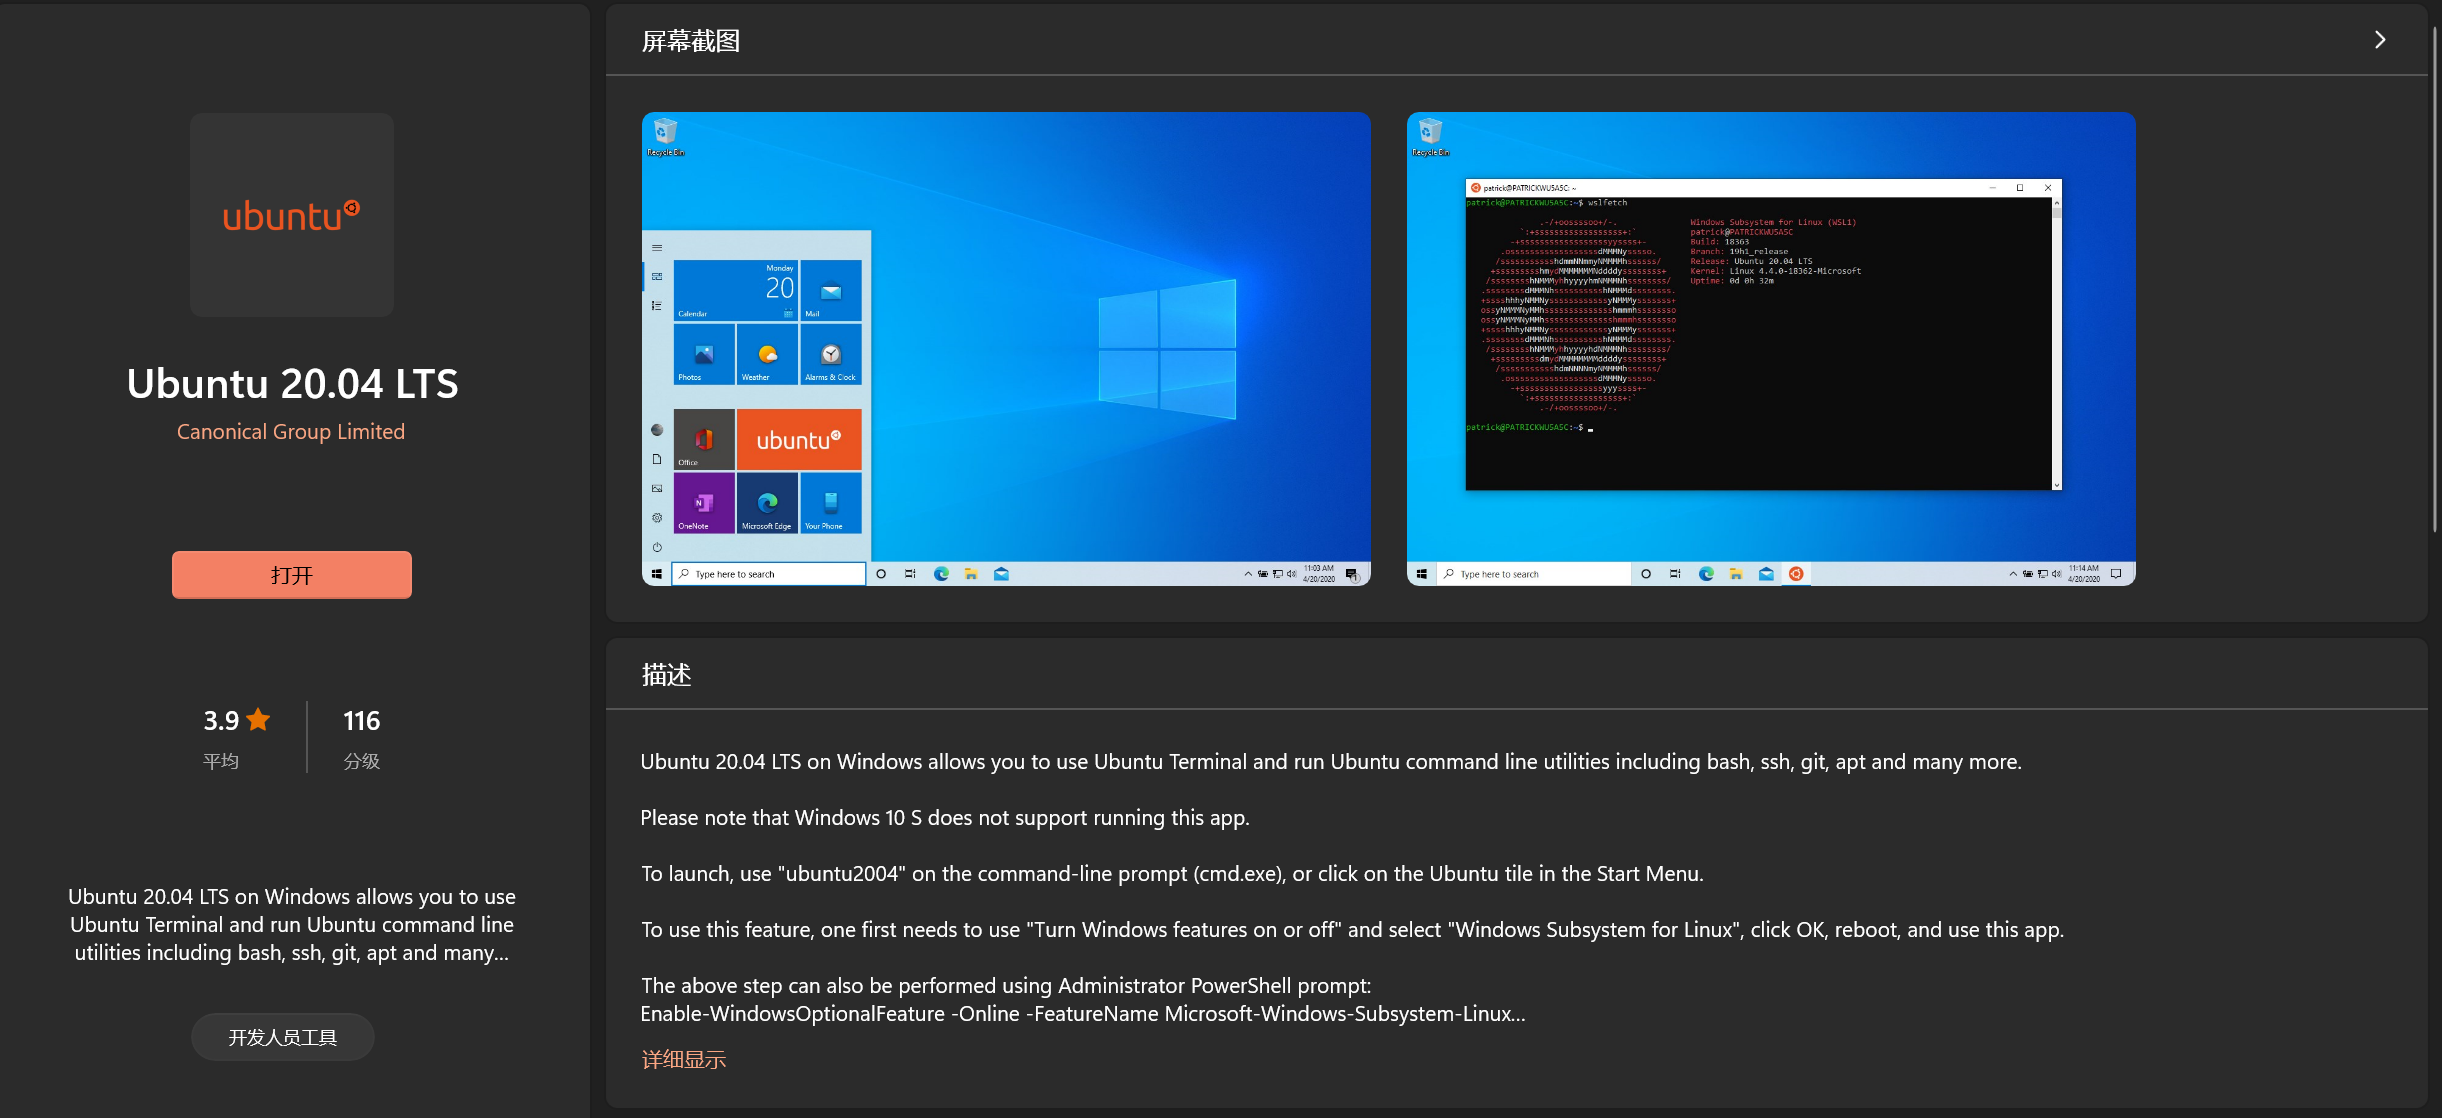The width and height of the screenshot is (2442, 1118).
Task: Click the orange rating star icon
Action: point(259,719)
